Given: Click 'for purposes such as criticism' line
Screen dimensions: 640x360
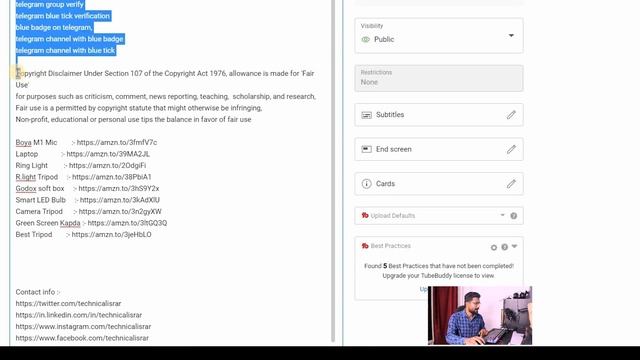Looking at the screenshot, I should 166,96.
